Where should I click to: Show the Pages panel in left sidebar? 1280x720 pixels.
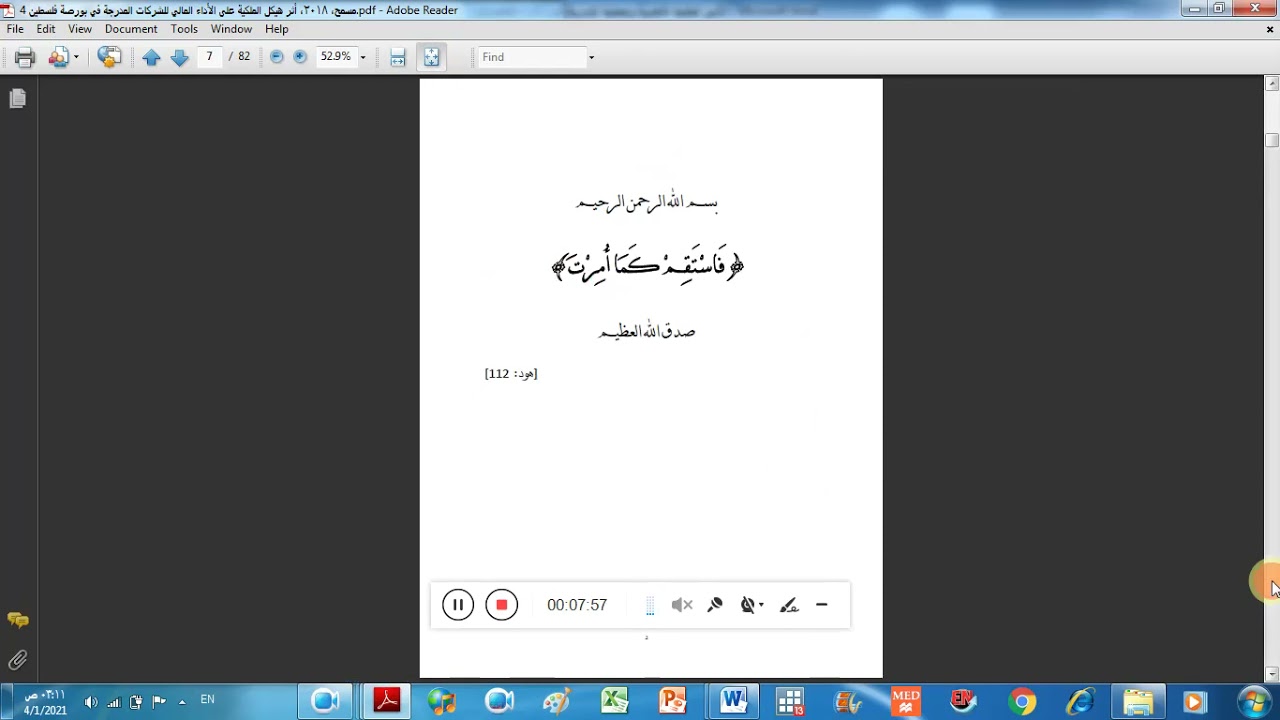tap(17, 98)
